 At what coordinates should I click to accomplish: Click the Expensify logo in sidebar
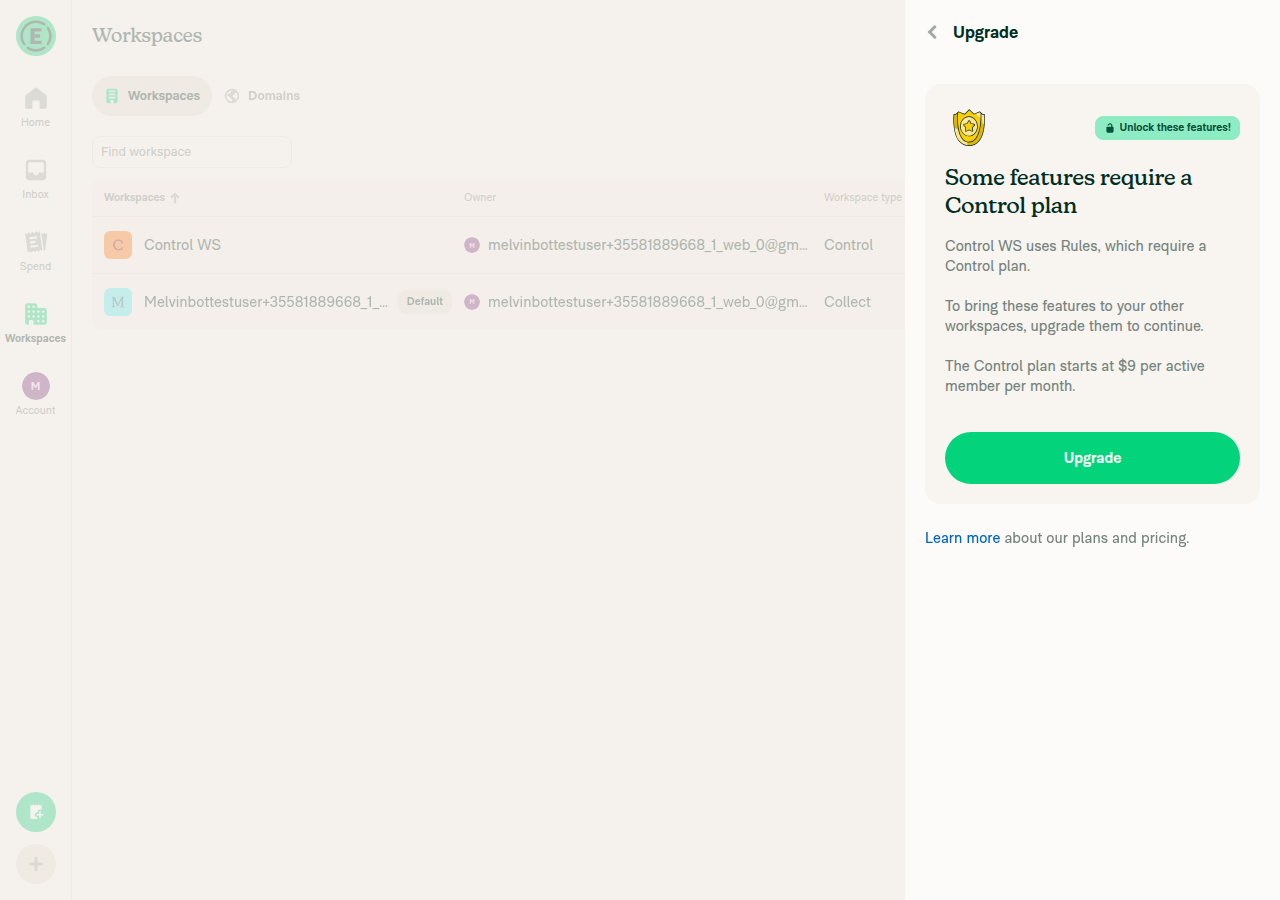click(x=36, y=36)
